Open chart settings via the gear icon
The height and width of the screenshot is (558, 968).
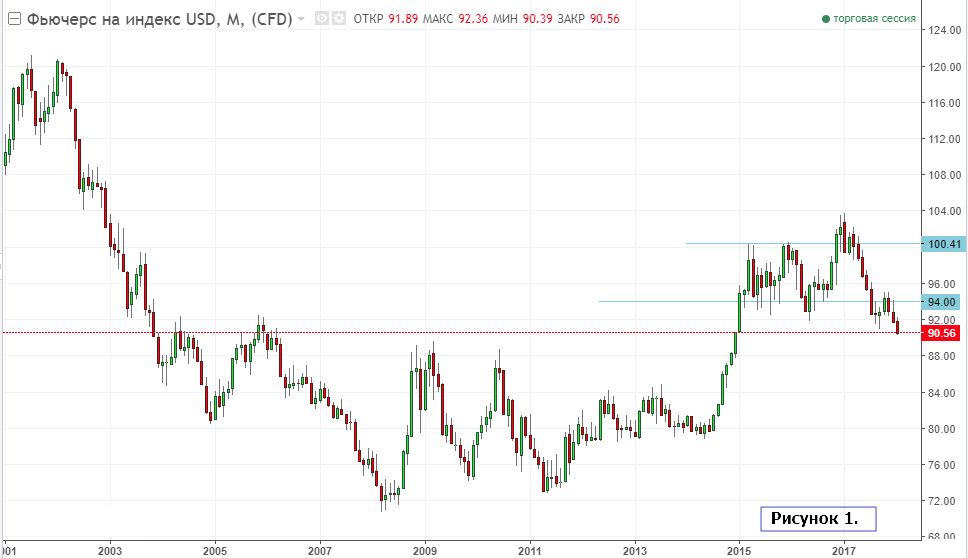pyautogui.click(x=338, y=19)
